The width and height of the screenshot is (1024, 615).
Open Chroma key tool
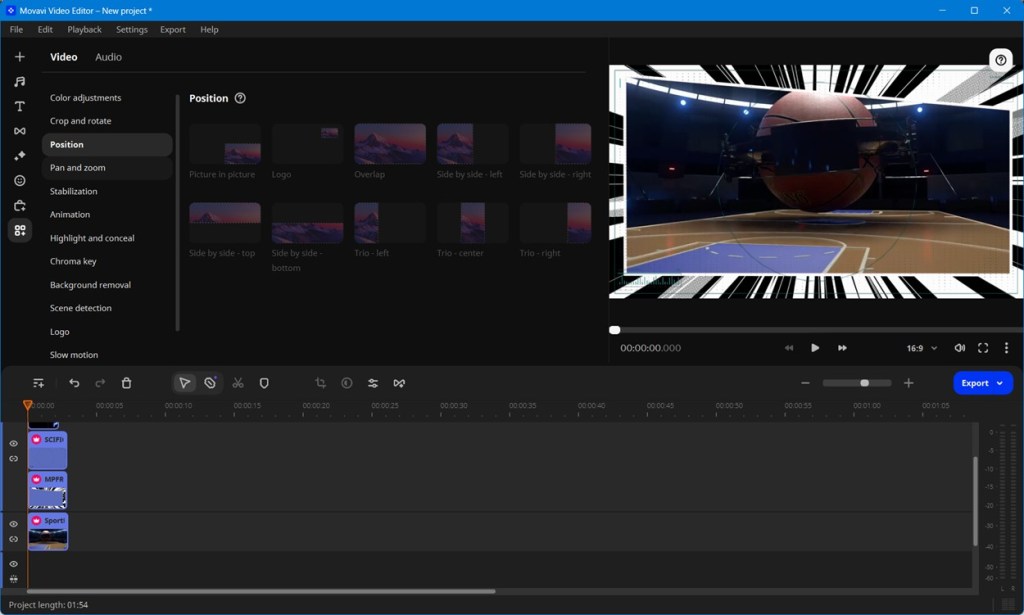(73, 261)
